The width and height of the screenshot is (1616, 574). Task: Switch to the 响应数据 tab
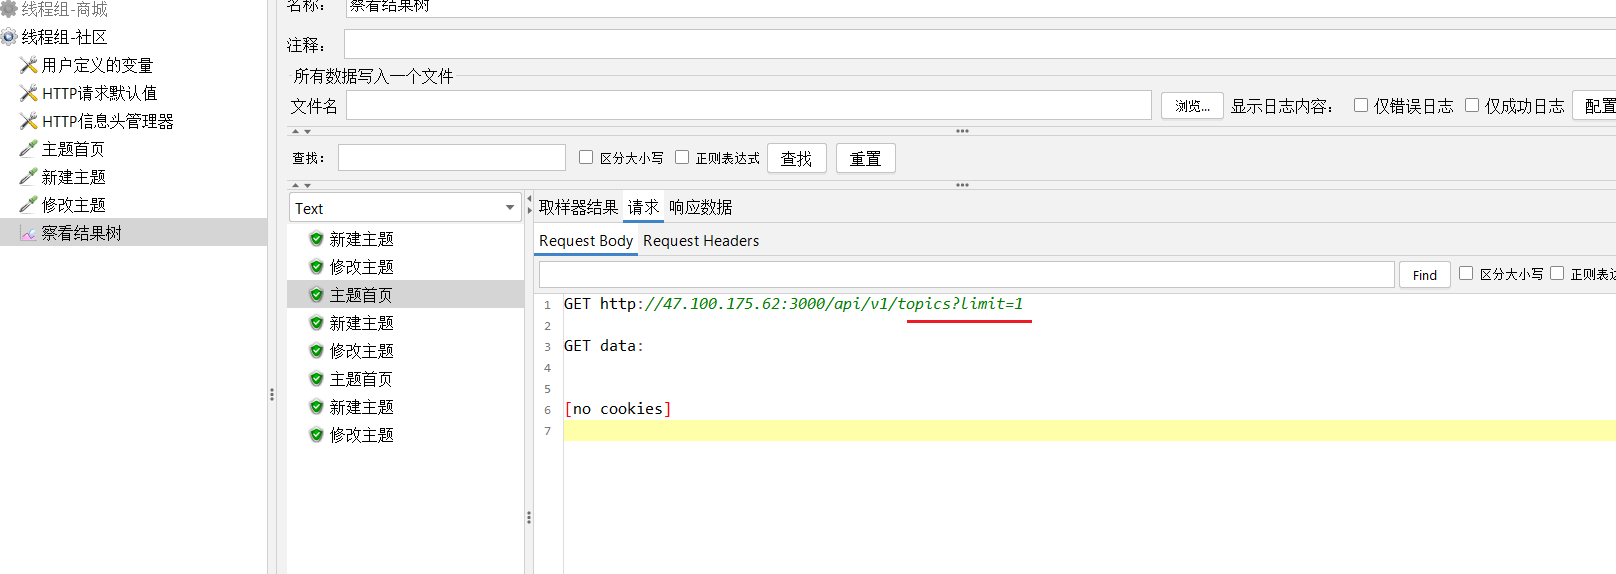pyautogui.click(x=700, y=207)
